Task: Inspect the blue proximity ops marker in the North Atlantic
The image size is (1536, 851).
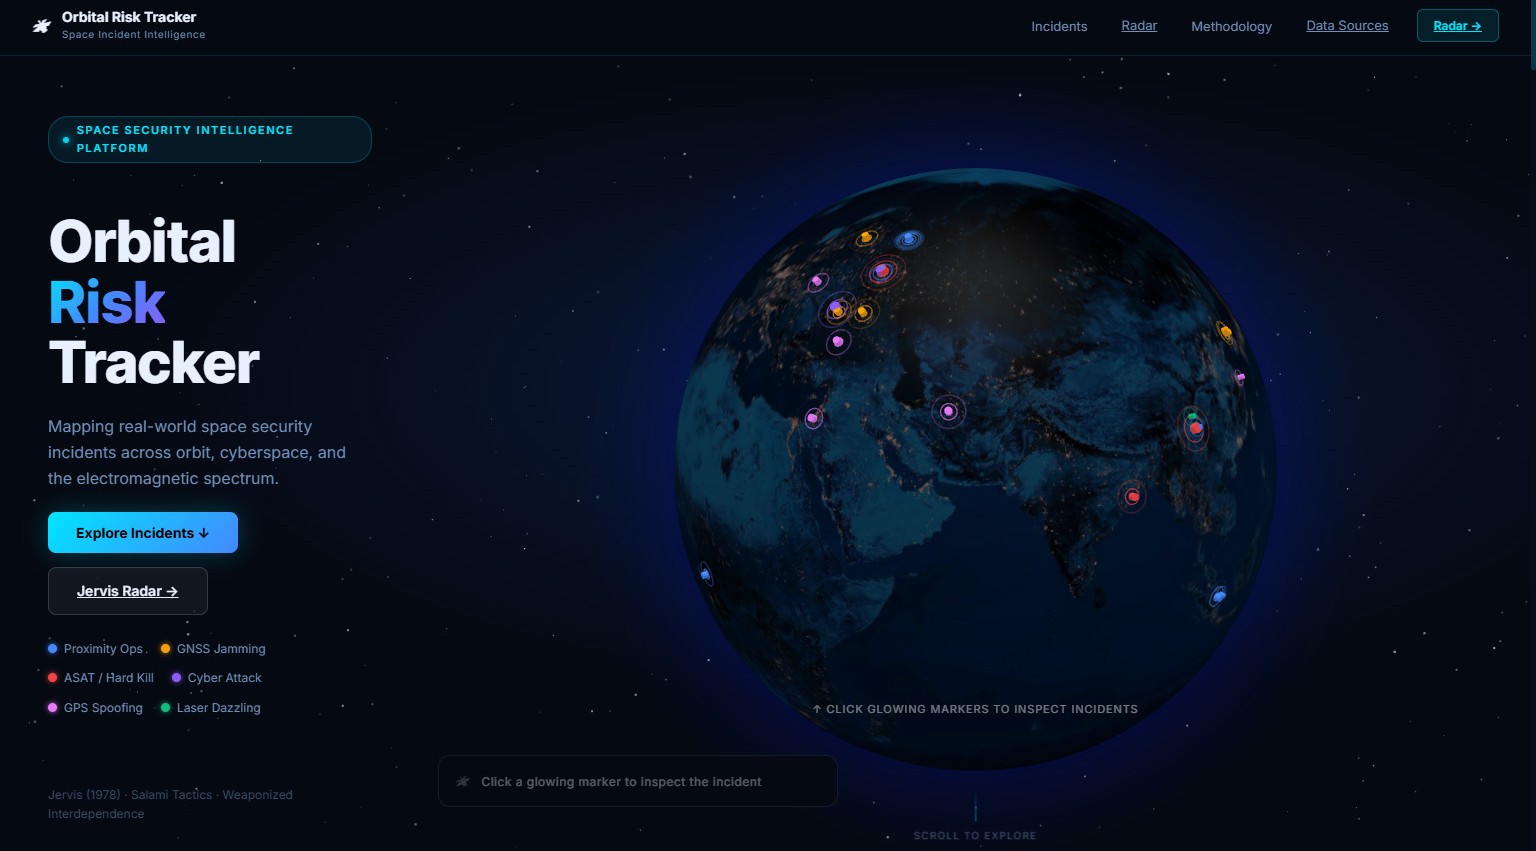Action: [907, 238]
